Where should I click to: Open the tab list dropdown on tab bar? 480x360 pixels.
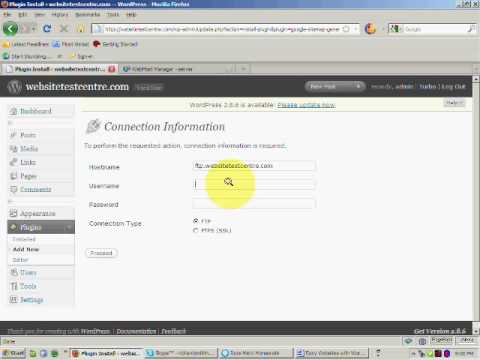coord(475,69)
